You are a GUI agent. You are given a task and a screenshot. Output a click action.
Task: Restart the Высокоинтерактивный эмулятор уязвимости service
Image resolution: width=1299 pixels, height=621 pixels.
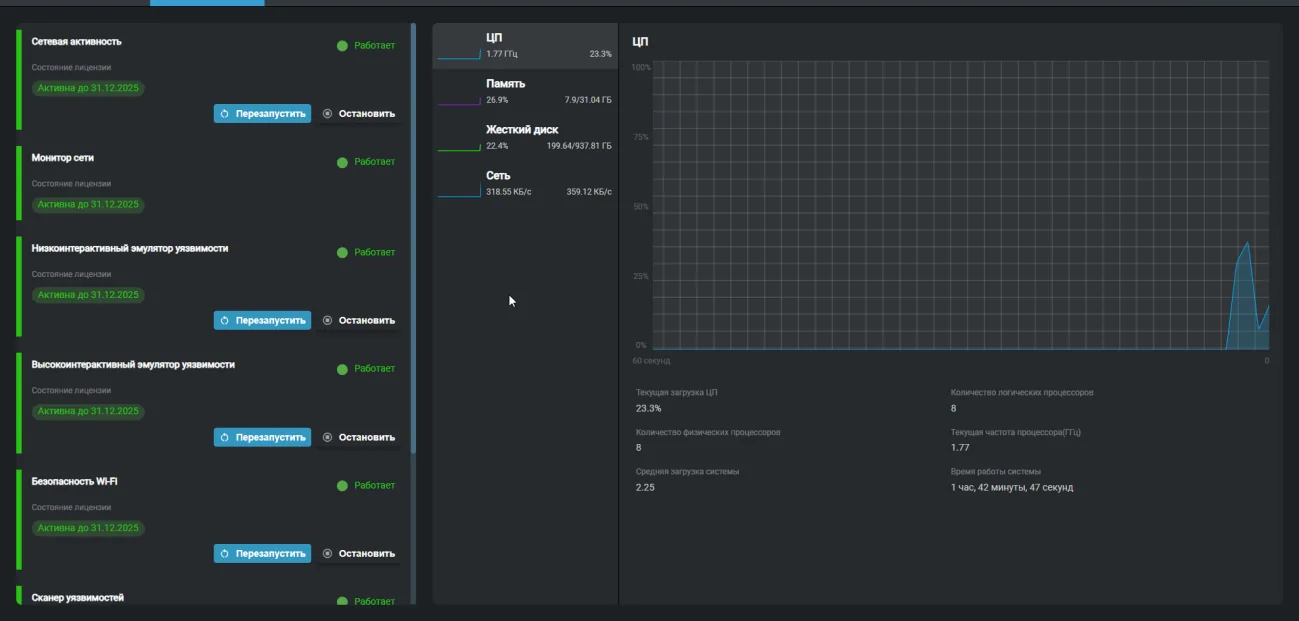(x=262, y=437)
